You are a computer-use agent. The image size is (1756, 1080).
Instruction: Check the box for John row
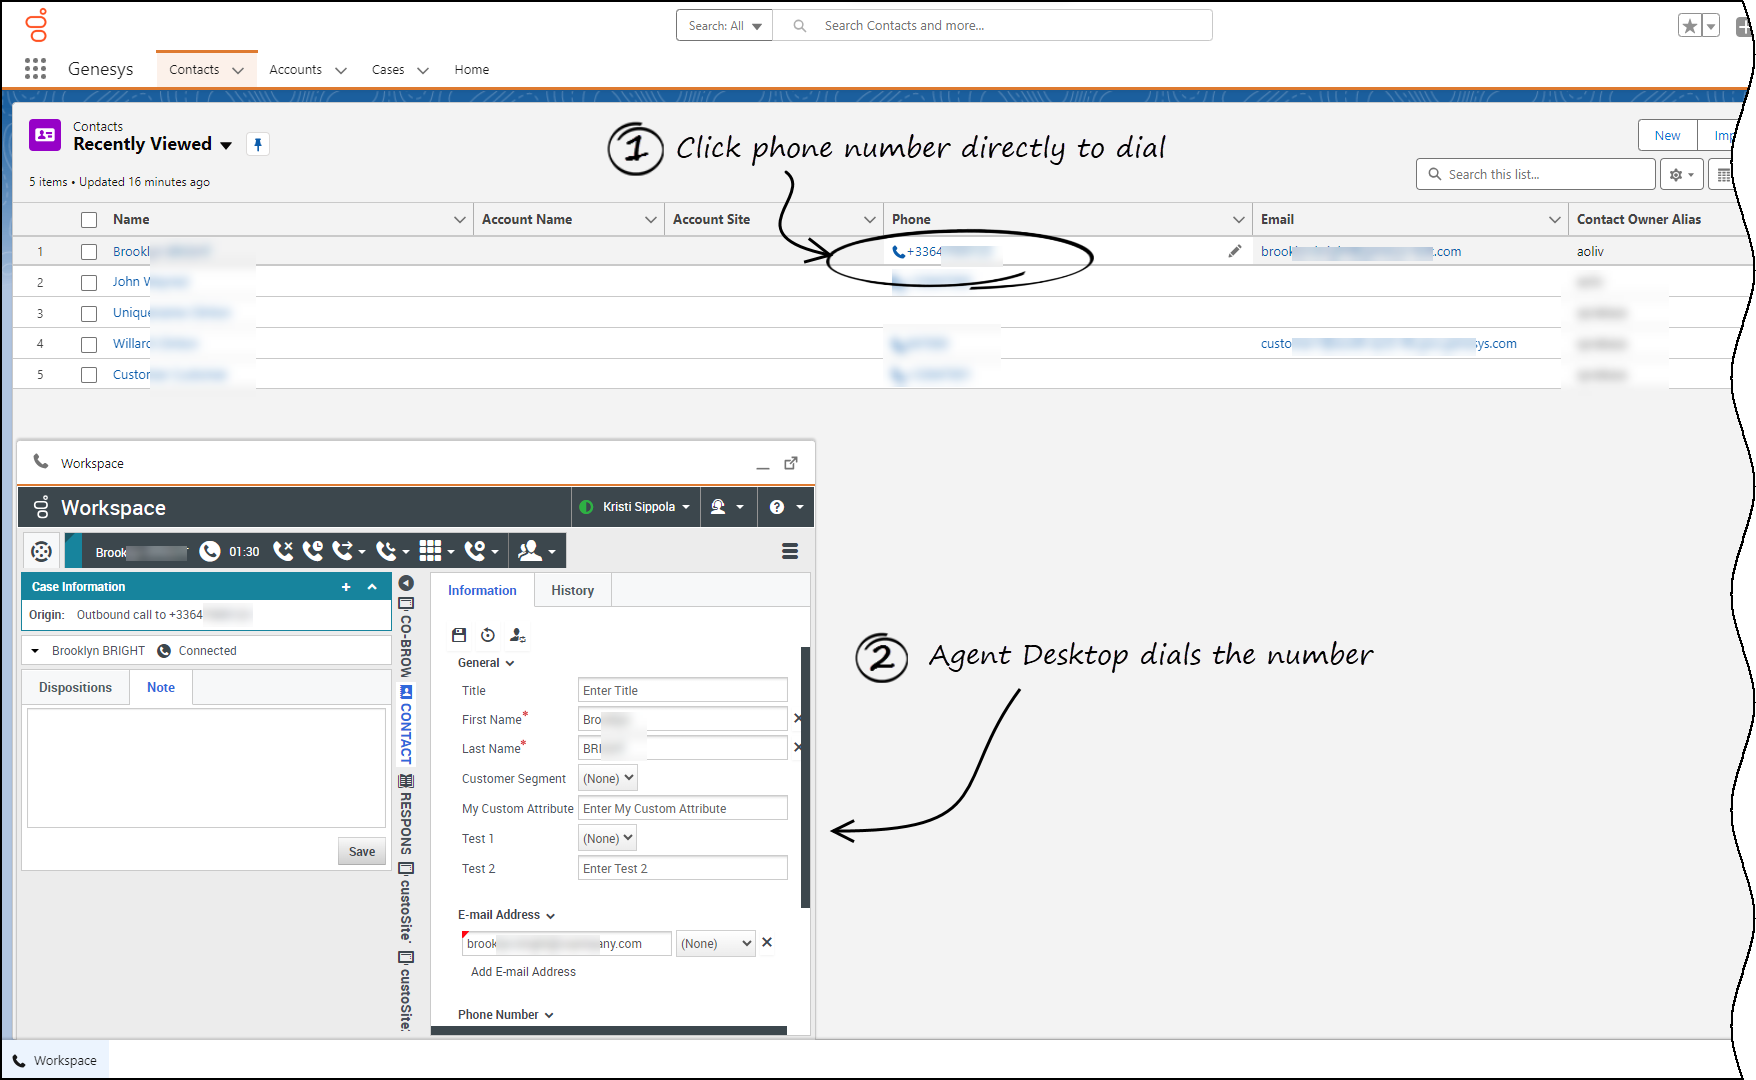pos(89,283)
